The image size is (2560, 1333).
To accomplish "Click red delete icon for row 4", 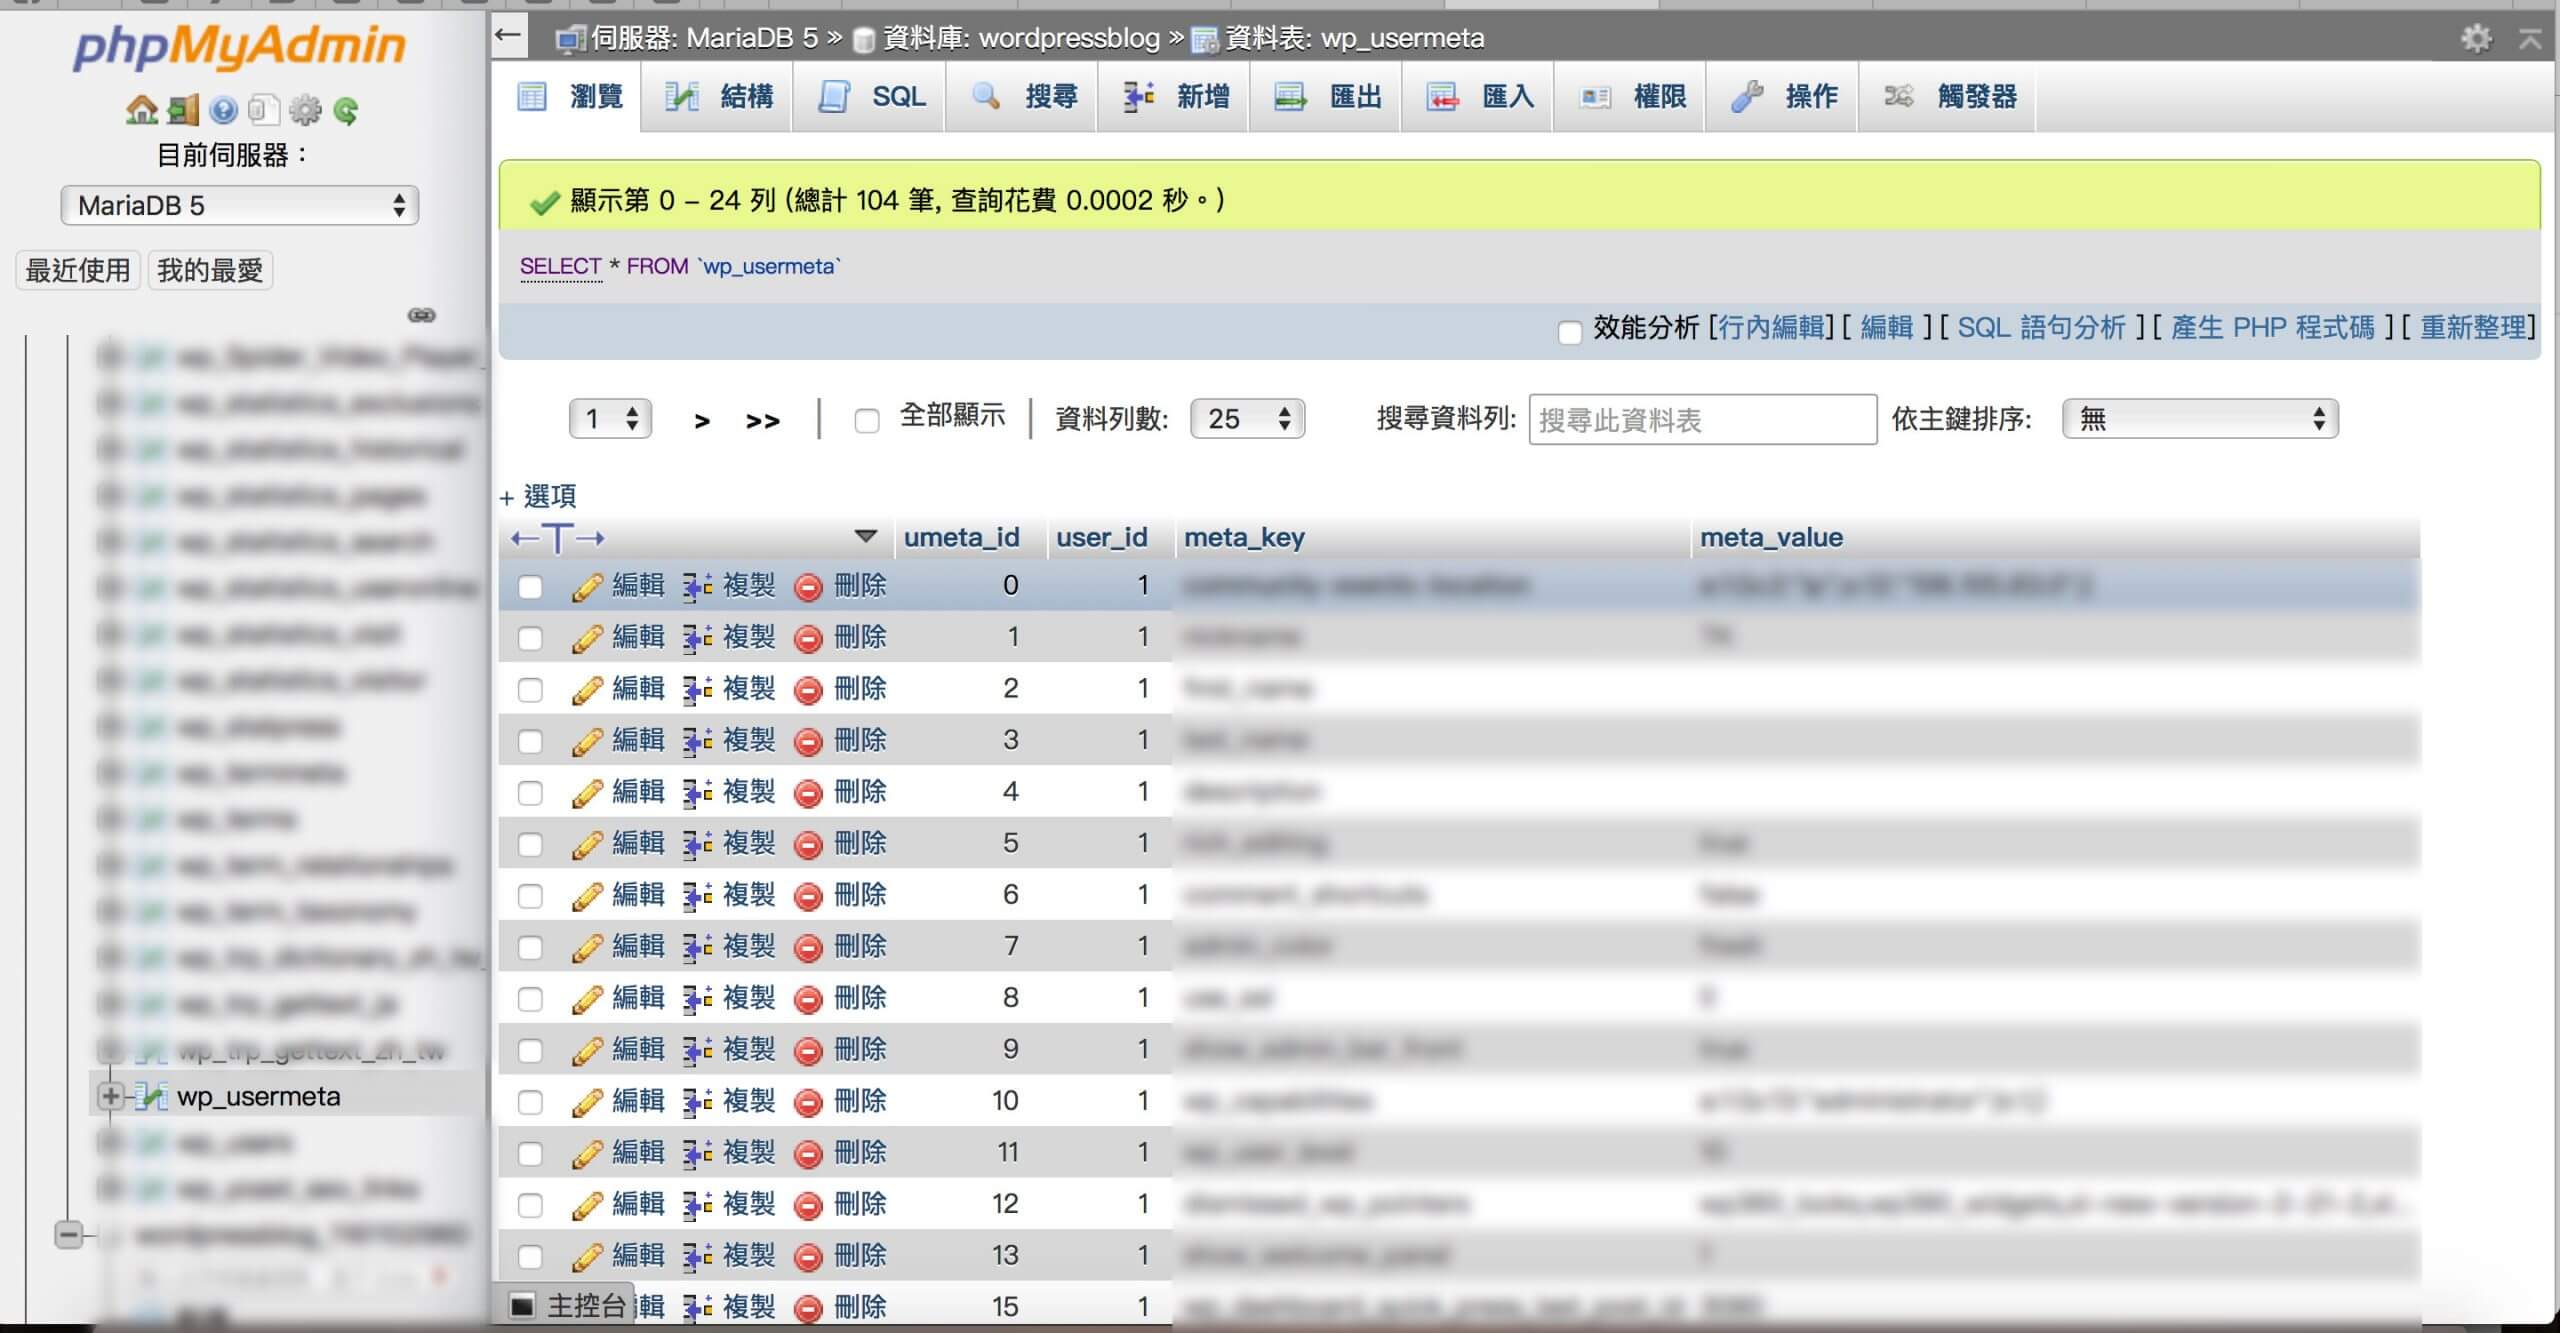I will click(x=808, y=794).
